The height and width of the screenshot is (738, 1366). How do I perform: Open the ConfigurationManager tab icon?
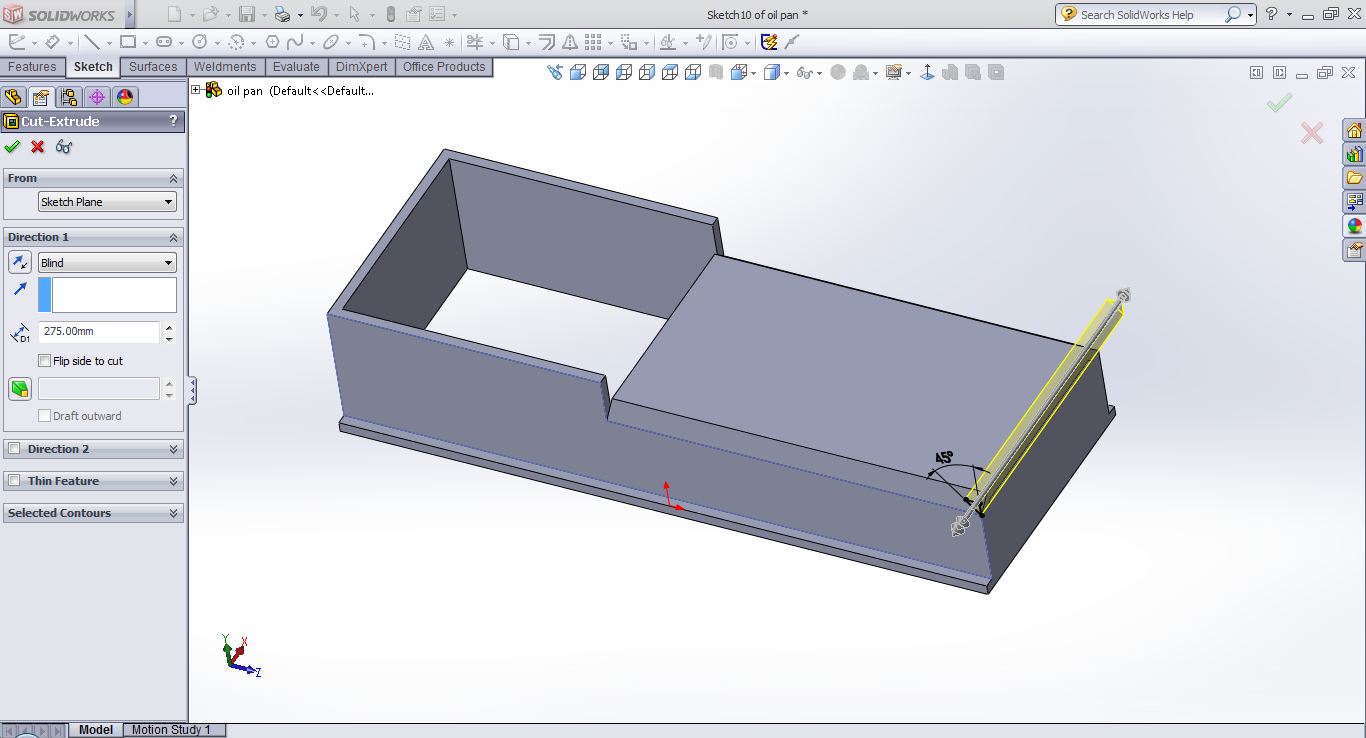click(69, 97)
